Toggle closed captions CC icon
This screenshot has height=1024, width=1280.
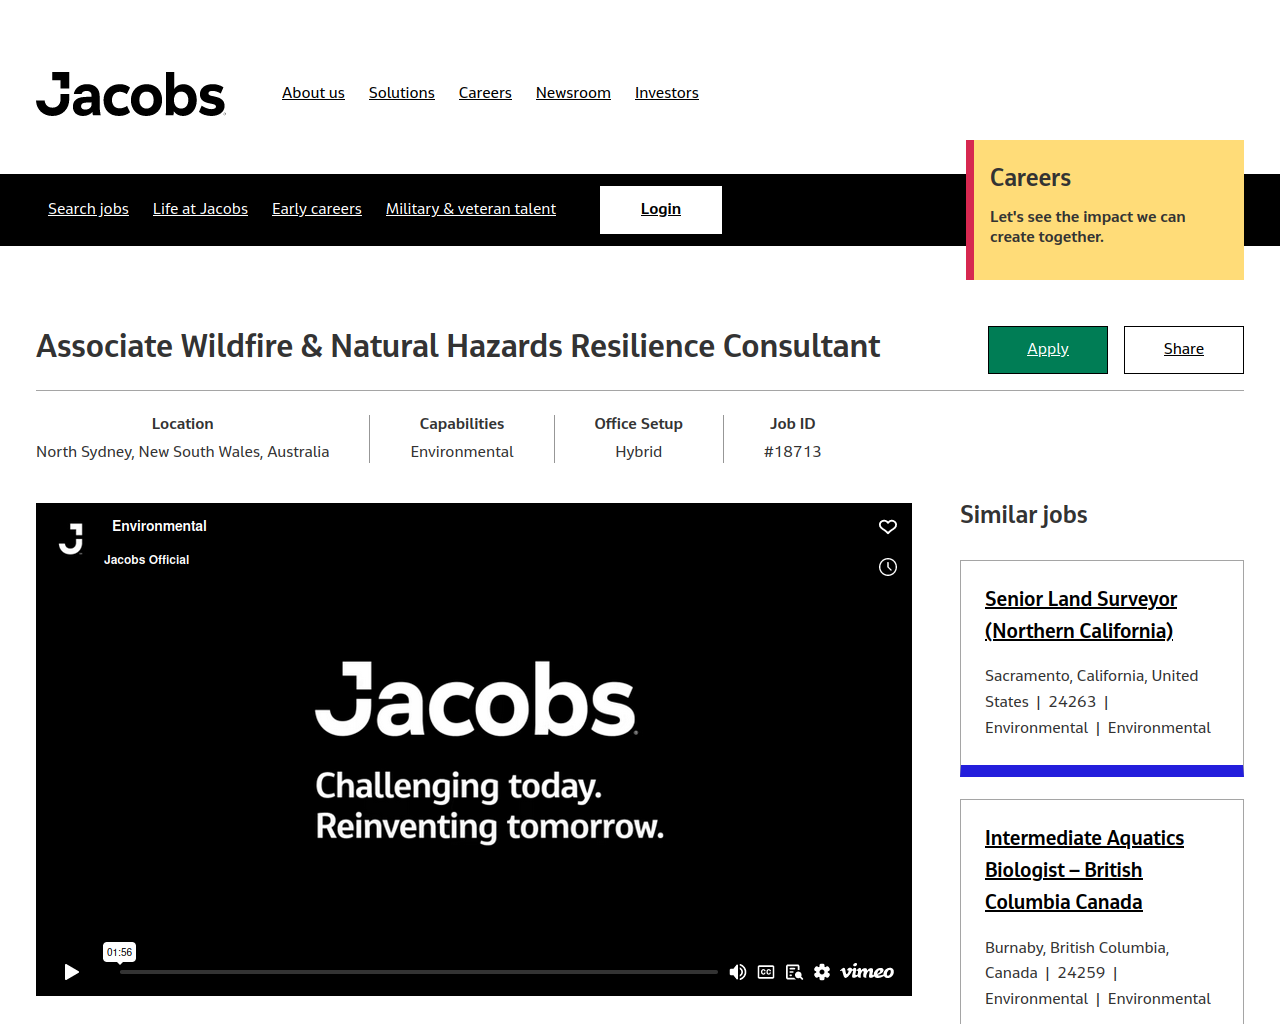[x=766, y=972]
